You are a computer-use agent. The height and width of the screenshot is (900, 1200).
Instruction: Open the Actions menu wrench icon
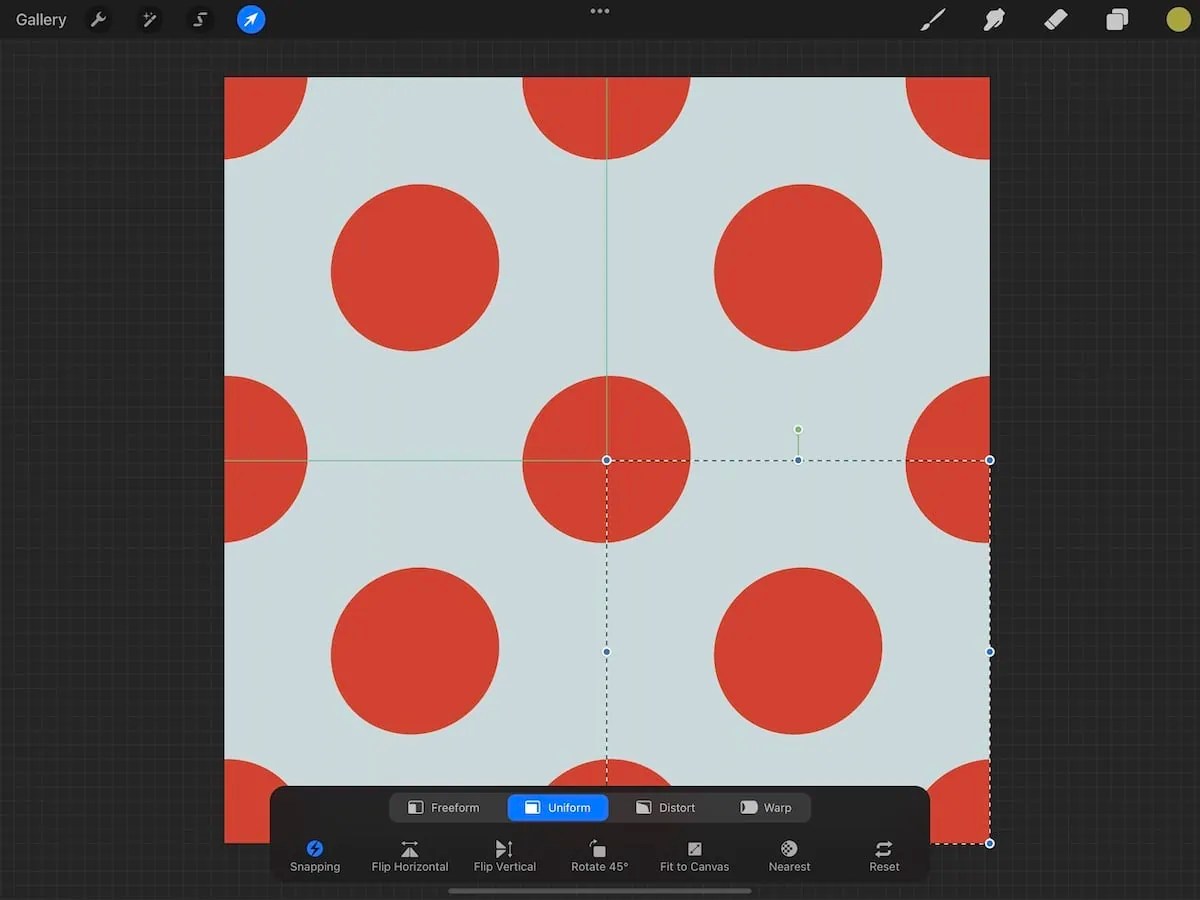(98, 19)
